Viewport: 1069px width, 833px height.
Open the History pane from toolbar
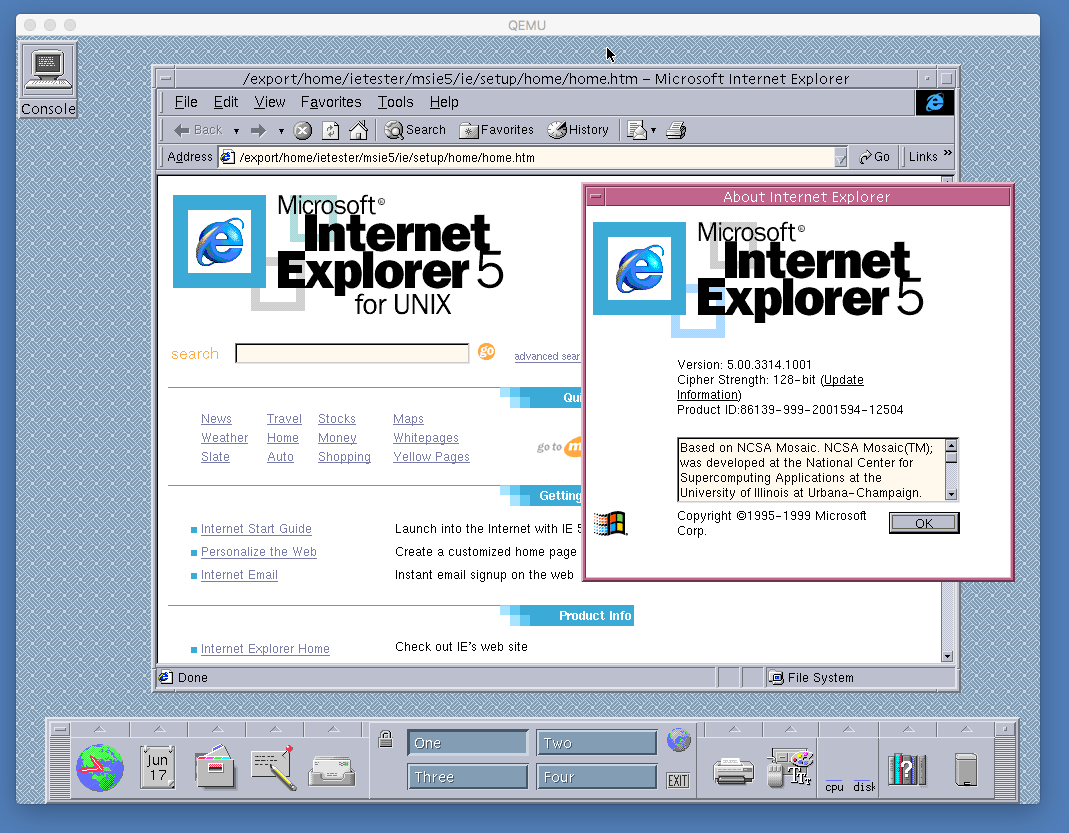click(578, 130)
